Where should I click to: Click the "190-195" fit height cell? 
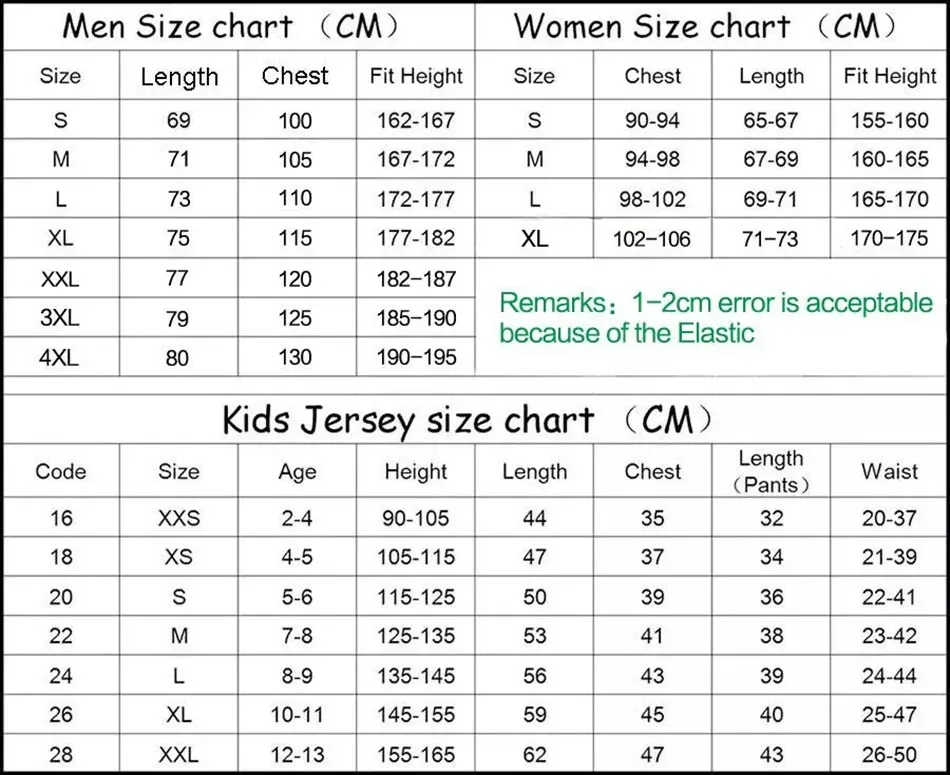click(416, 357)
